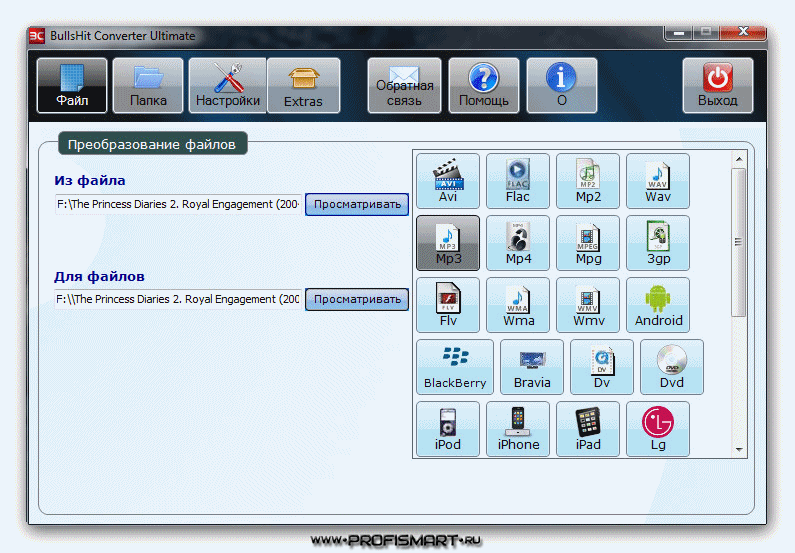This screenshot has height=553, width=795.
Task: Pick the Android device preset
Action: point(658,305)
